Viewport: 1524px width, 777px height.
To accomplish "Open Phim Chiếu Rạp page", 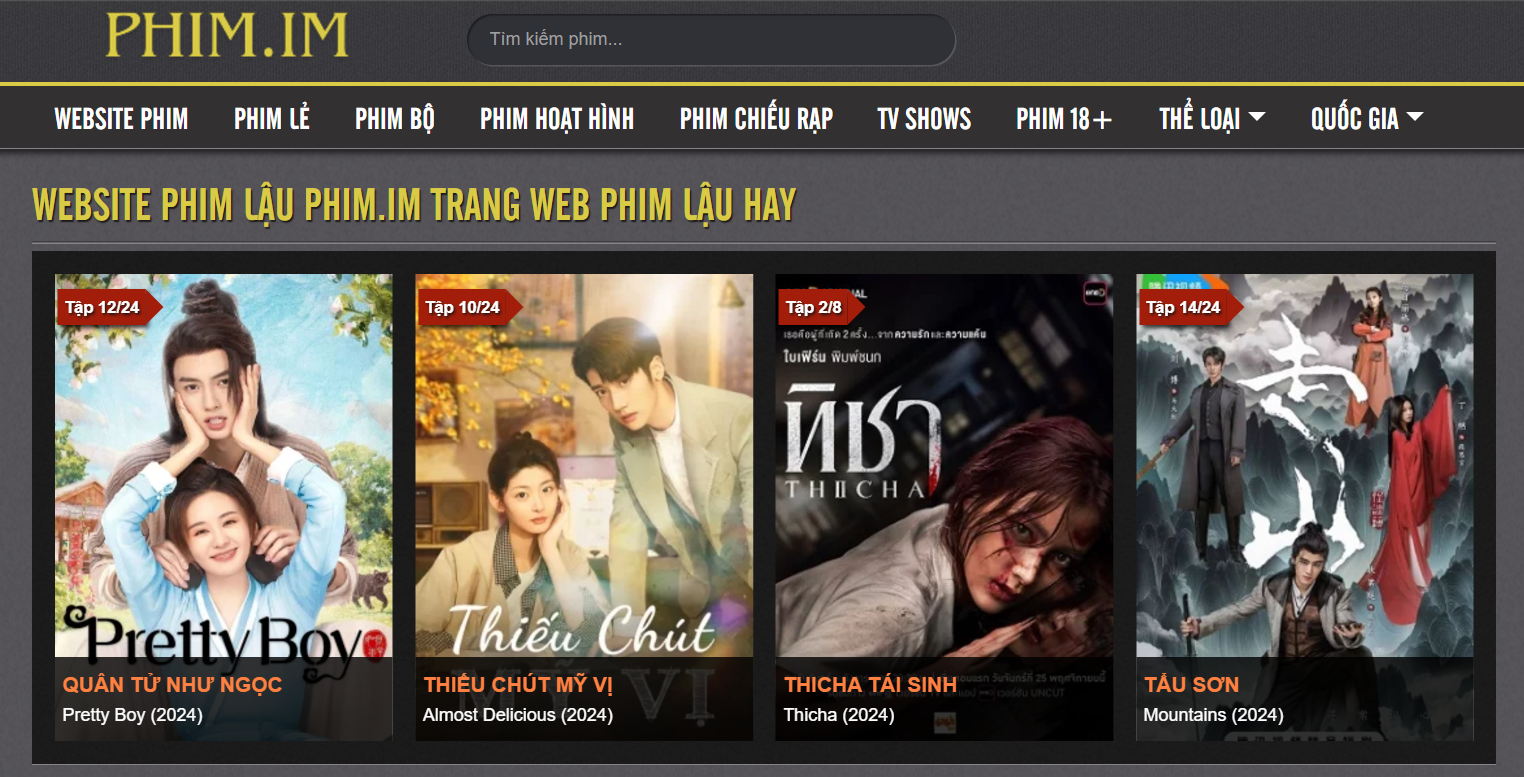I will click(x=756, y=119).
